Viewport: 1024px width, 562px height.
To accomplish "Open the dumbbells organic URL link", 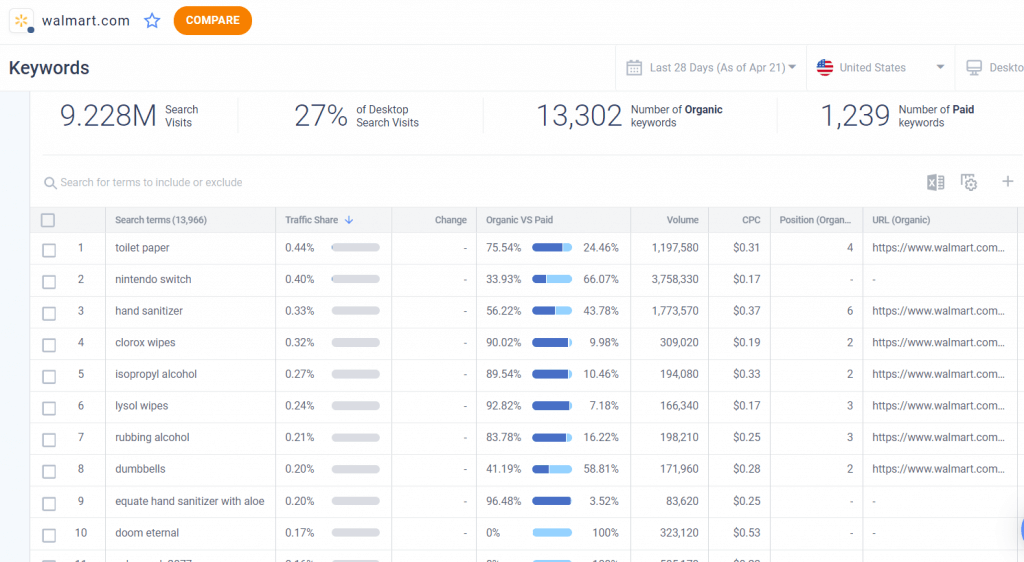I will point(938,469).
